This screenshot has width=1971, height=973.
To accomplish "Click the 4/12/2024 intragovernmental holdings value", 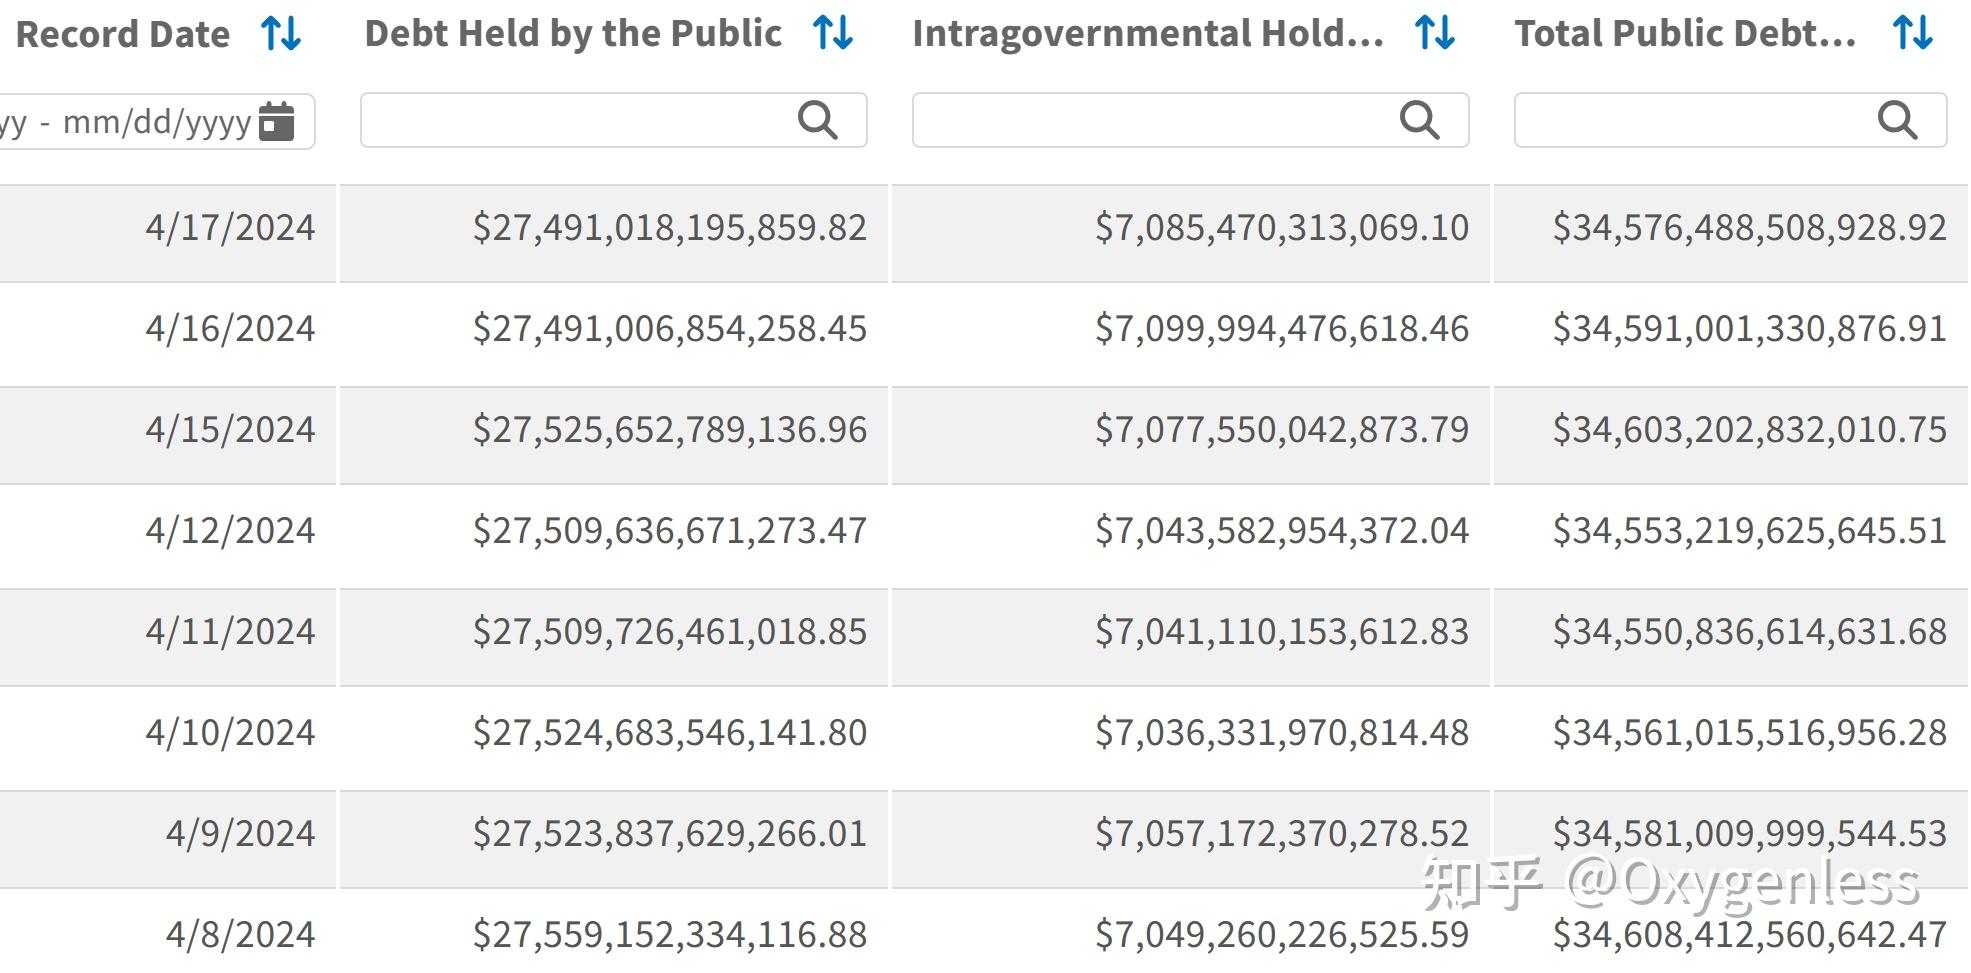I will click(1282, 531).
